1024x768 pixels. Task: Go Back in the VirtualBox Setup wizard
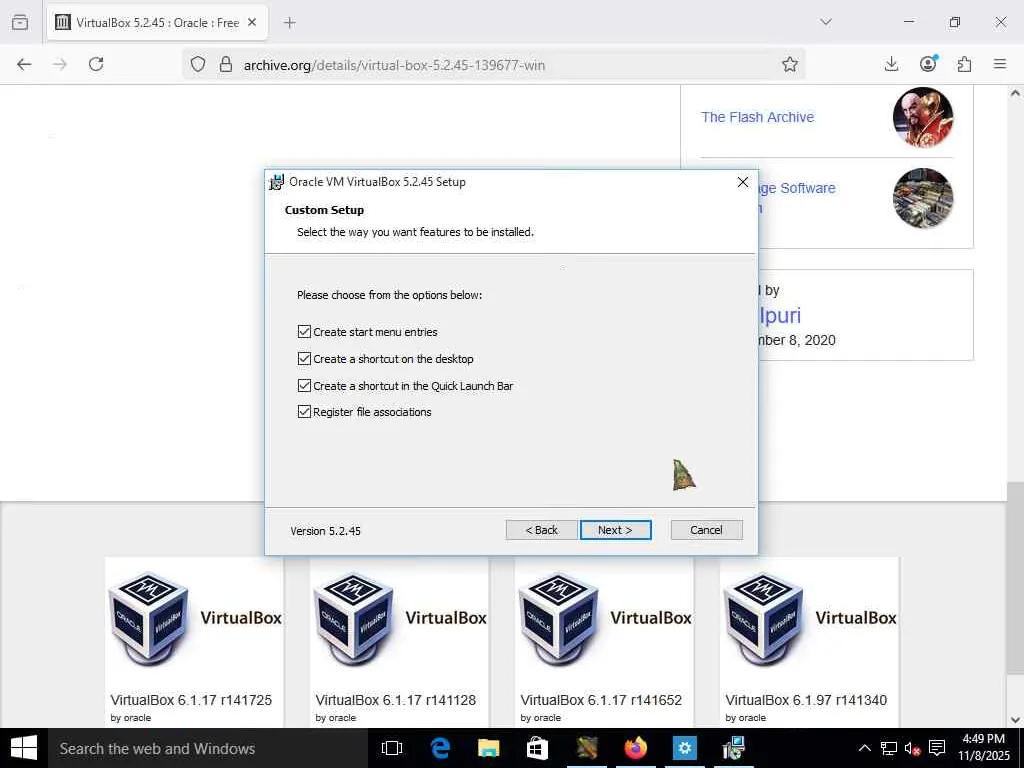[x=541, y=530]
